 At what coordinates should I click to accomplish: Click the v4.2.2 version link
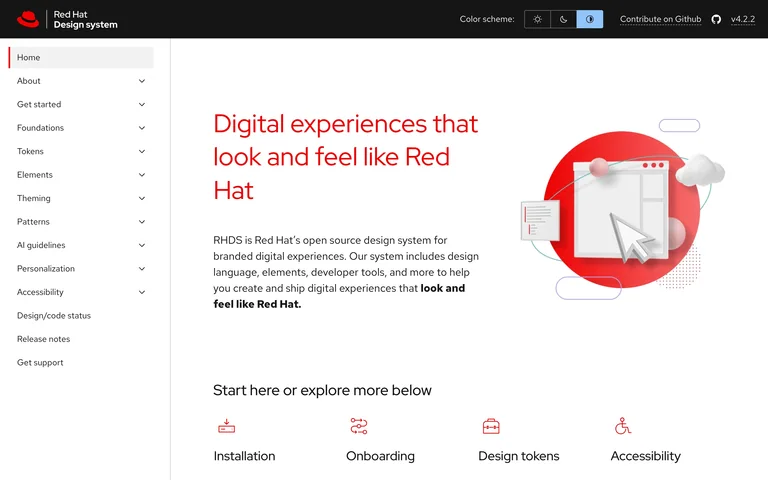click(x=743, y=19)
